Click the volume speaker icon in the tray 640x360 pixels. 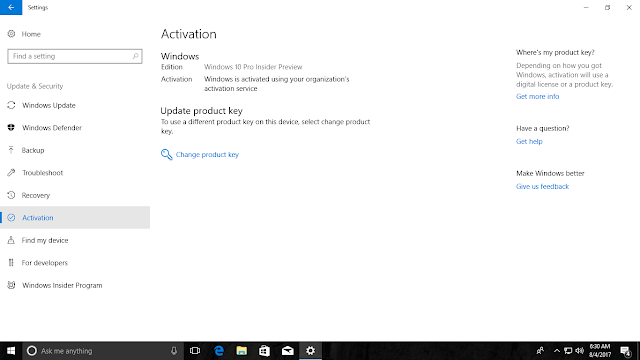point(580,351)
